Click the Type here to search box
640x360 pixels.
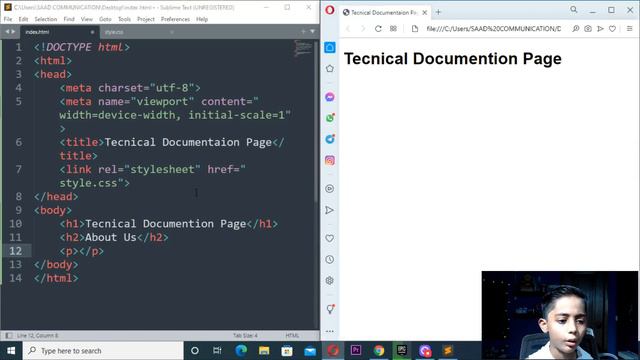click(x=103, y=351)
